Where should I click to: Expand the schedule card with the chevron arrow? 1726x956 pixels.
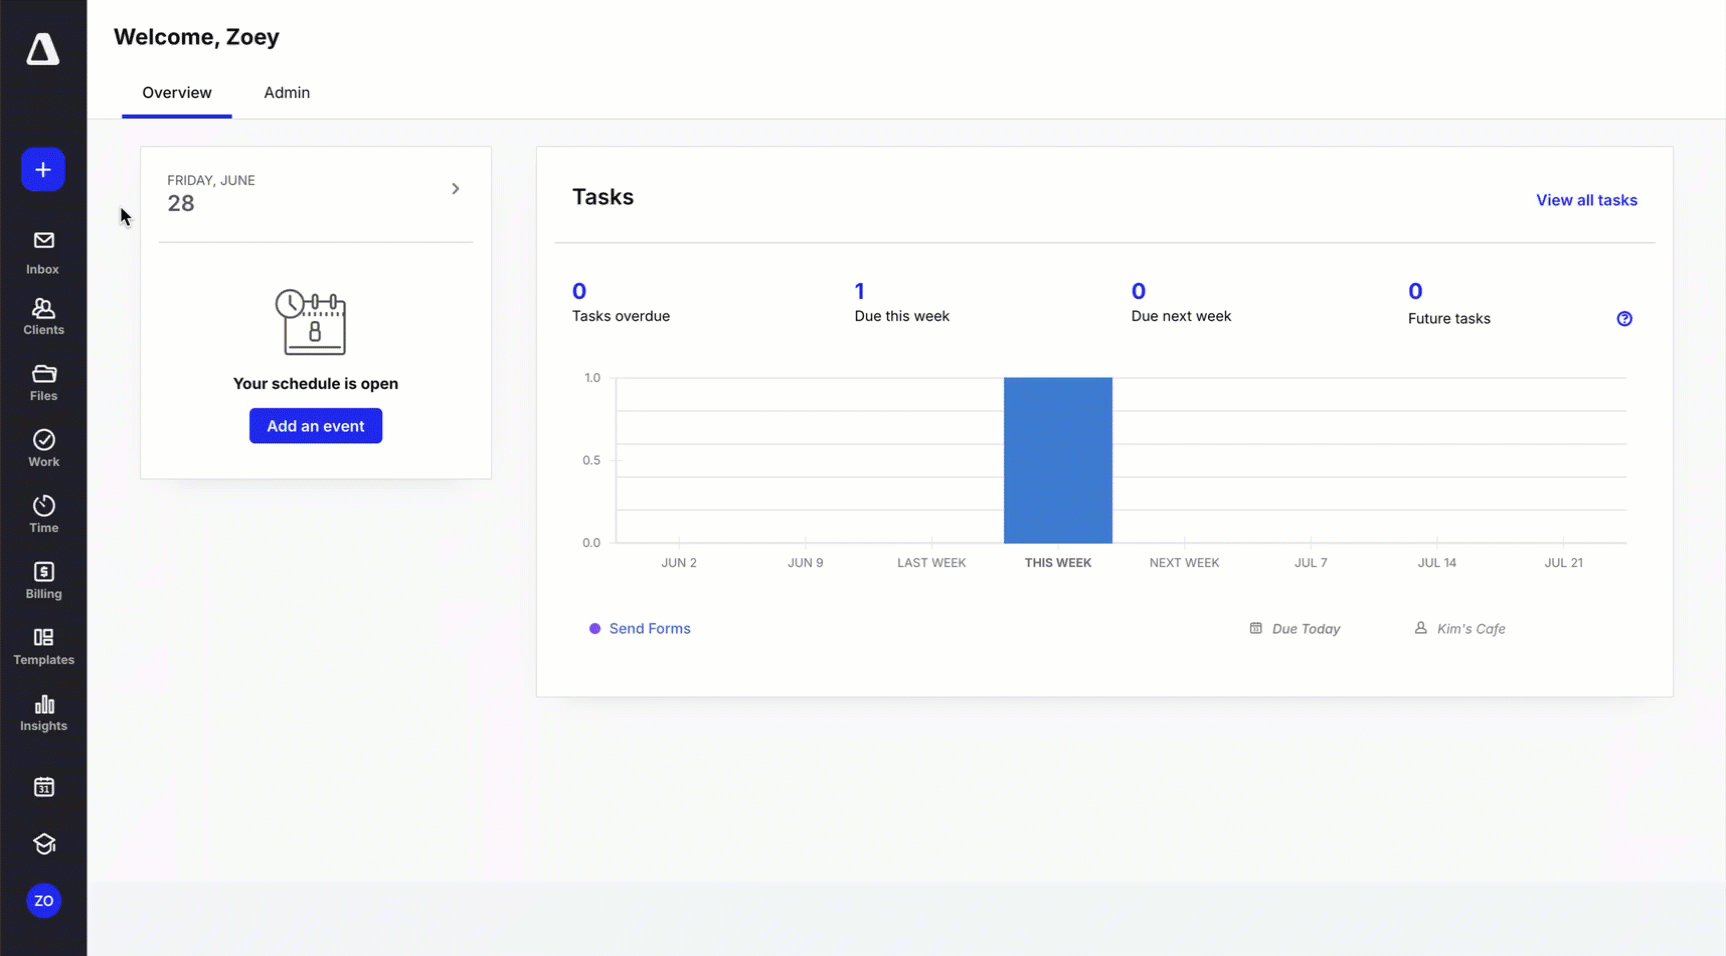click(x=456, y=188)
